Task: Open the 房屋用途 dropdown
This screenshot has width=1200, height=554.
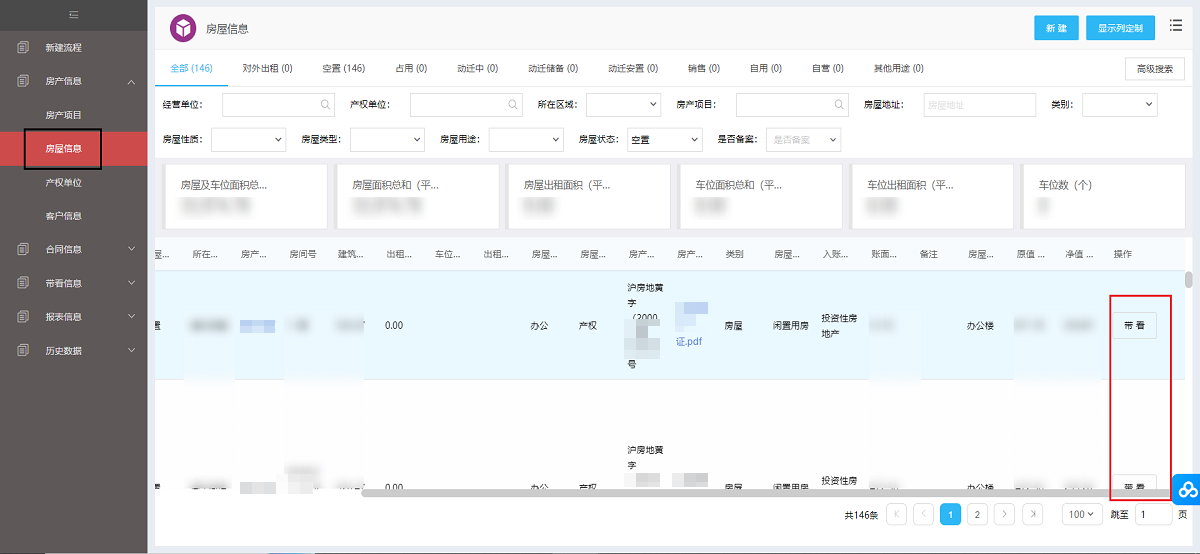Action: pos(526,140)
